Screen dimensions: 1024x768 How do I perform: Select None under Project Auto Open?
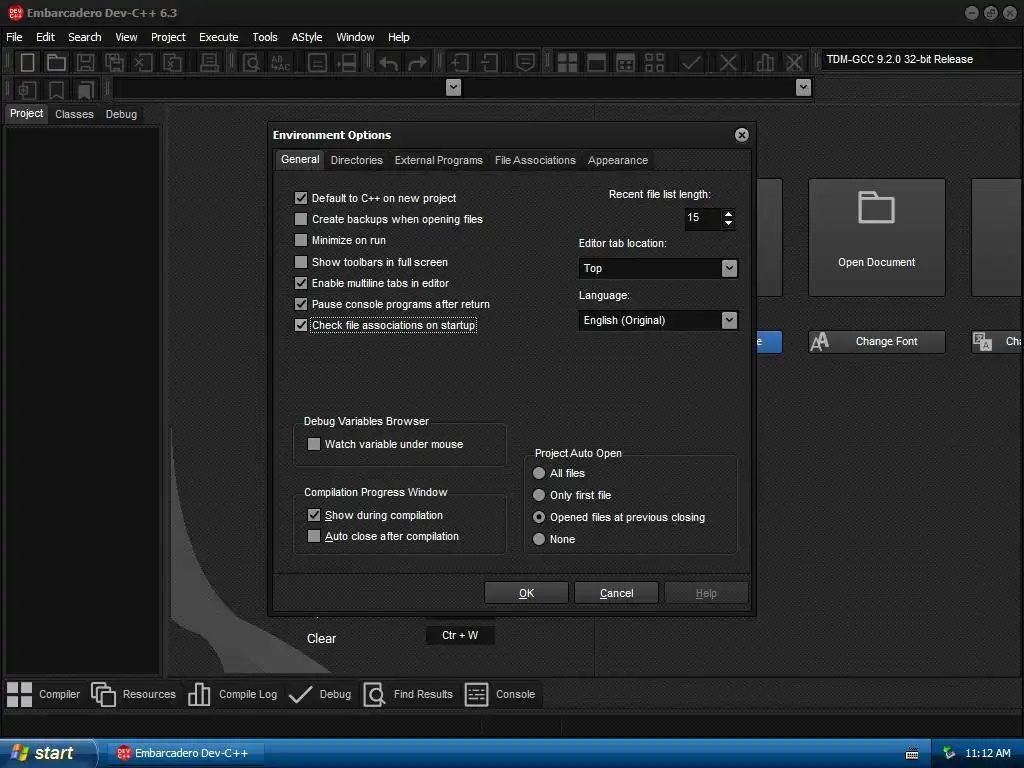[x=539, y=539]
